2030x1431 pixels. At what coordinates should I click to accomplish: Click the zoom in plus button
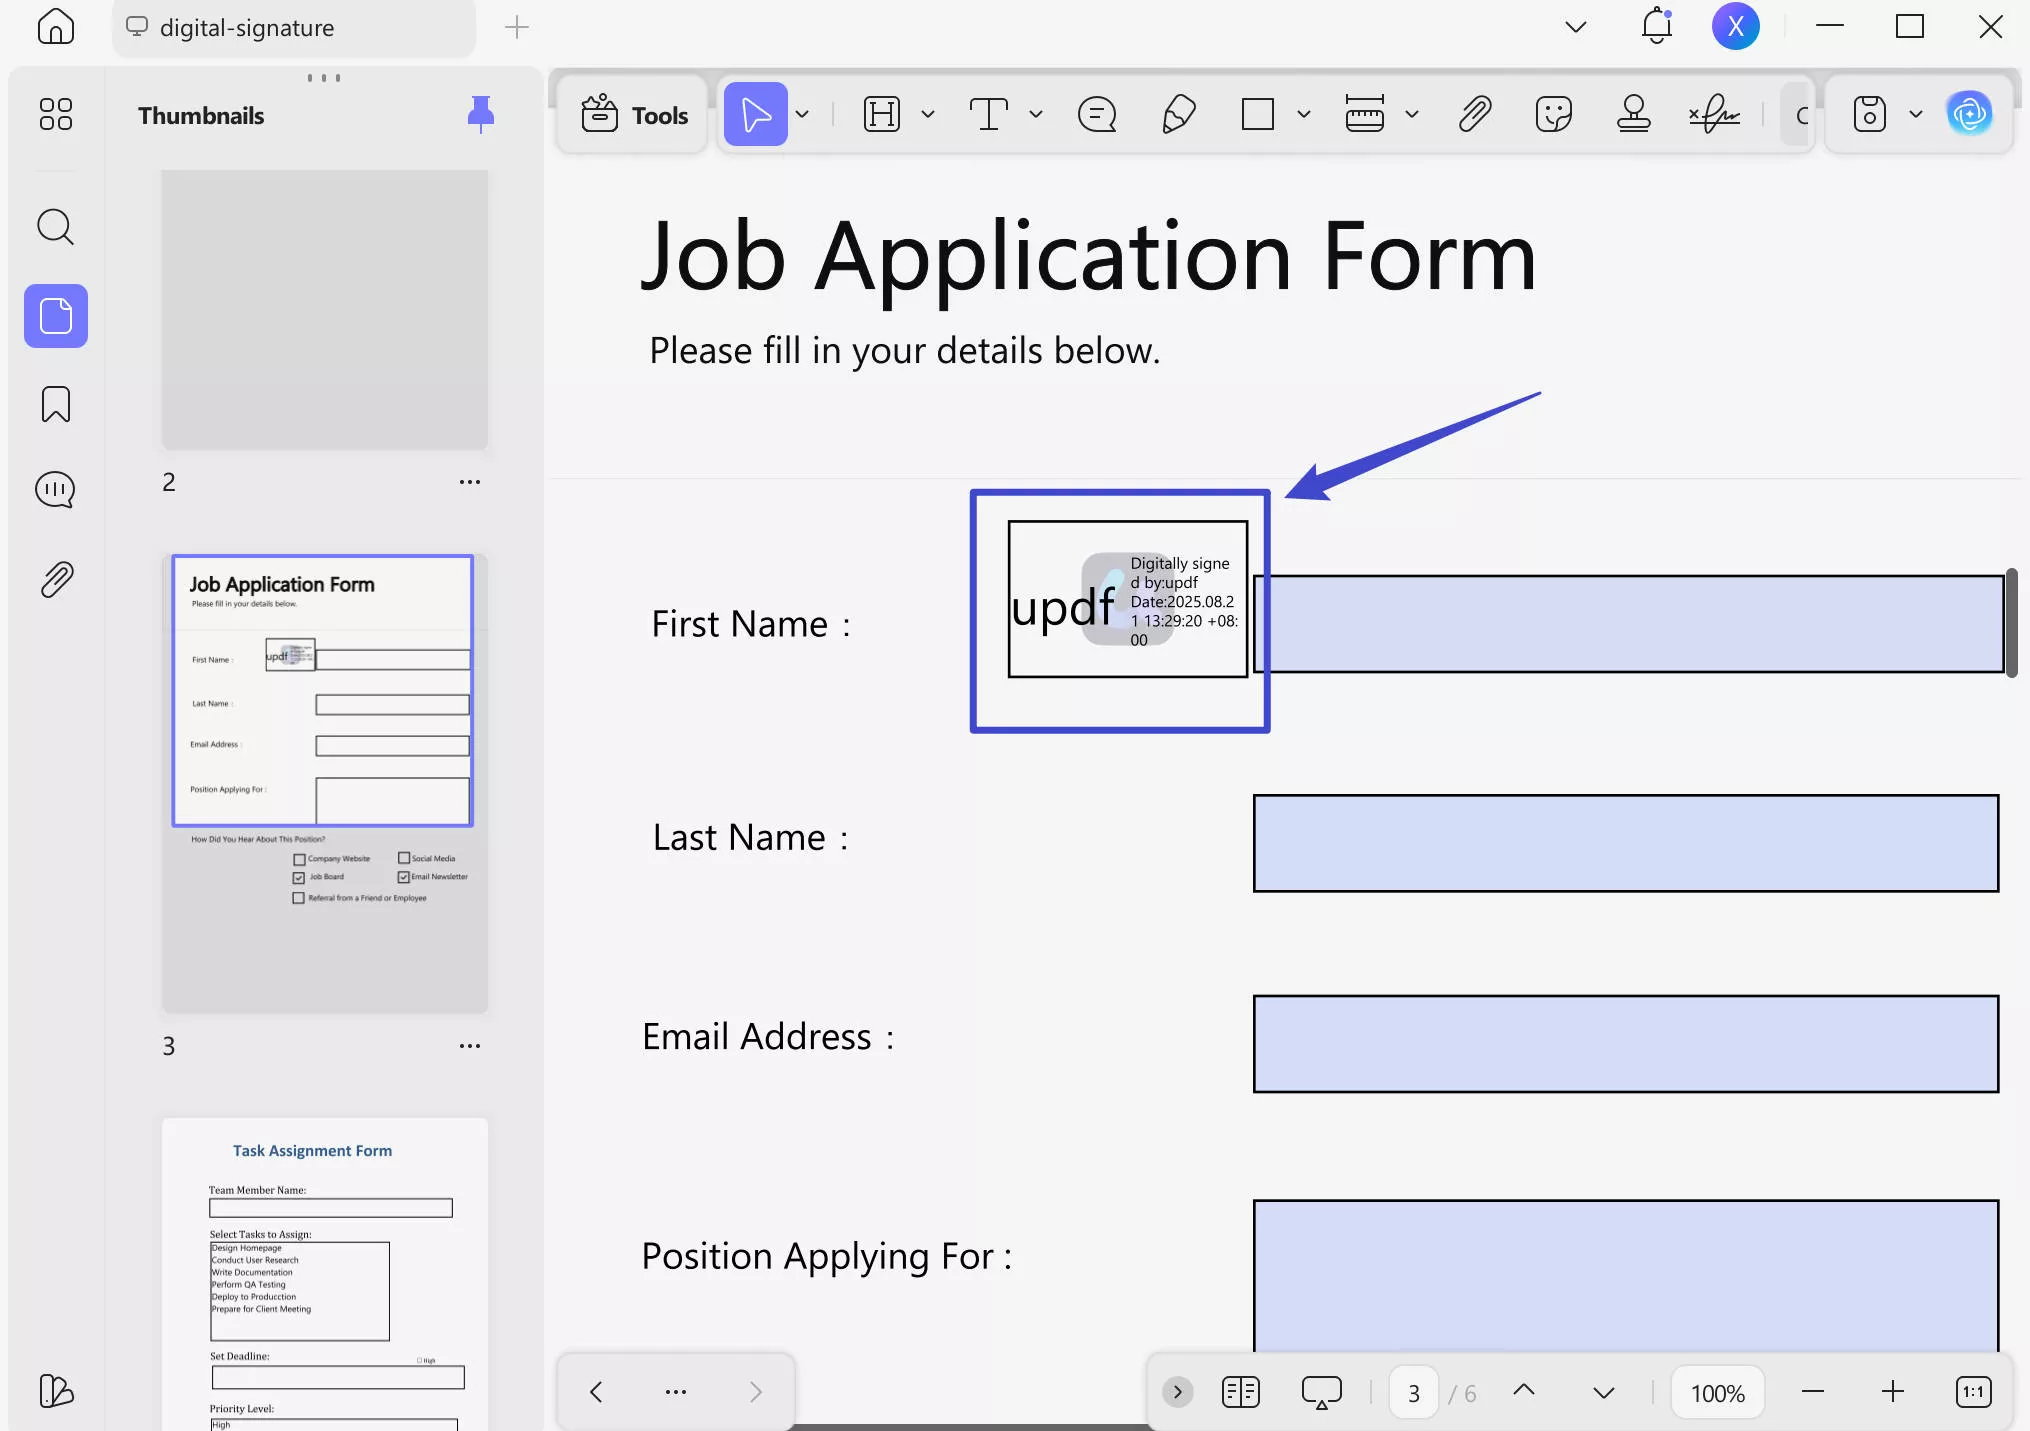1892,1392
